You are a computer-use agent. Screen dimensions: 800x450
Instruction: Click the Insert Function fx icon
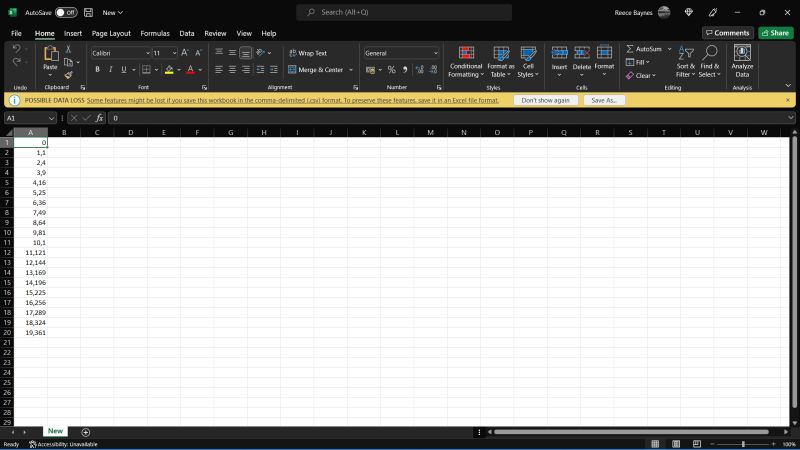pos(99,118)
